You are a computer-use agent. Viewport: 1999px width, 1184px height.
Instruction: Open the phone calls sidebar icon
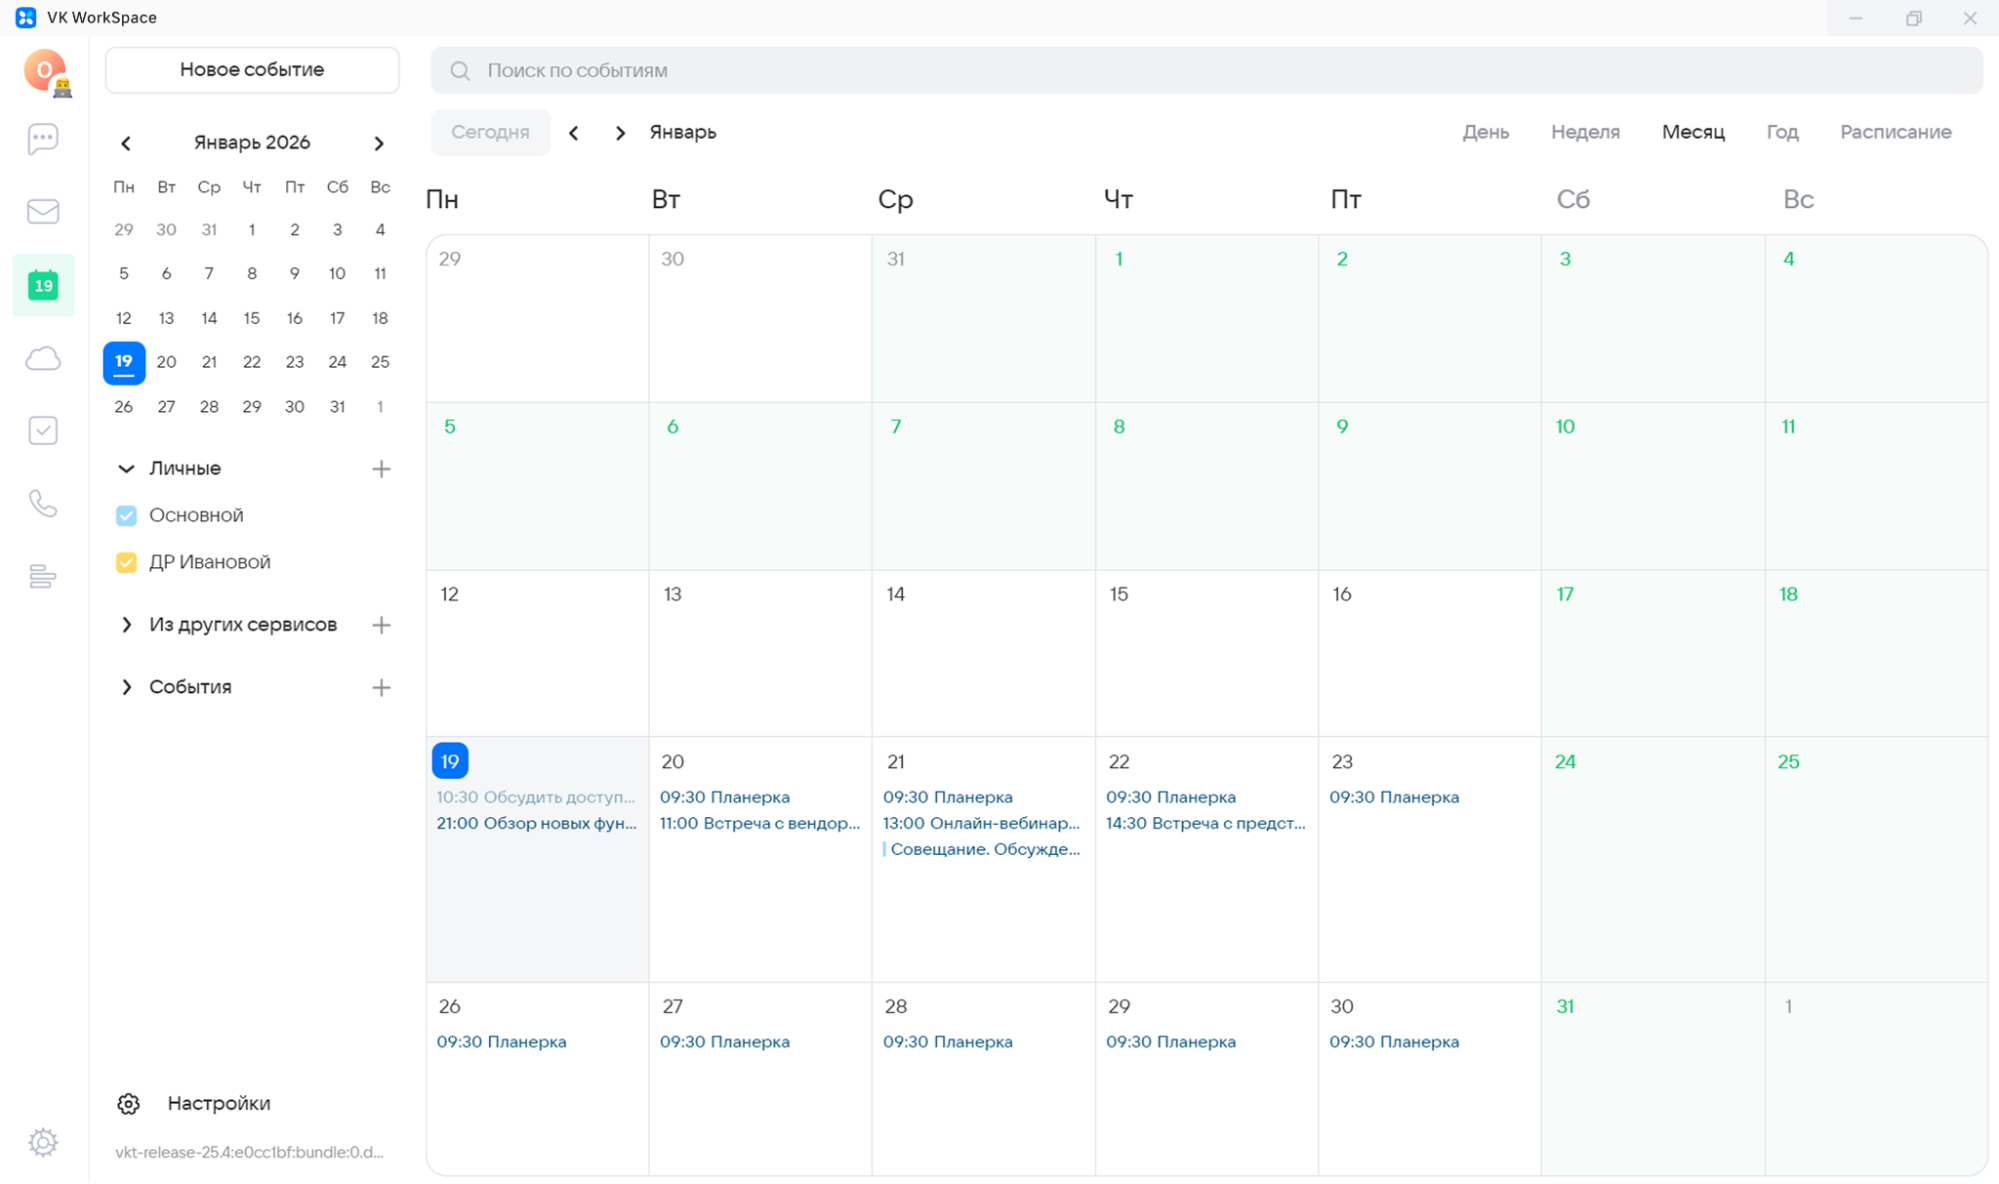(43, 503)
